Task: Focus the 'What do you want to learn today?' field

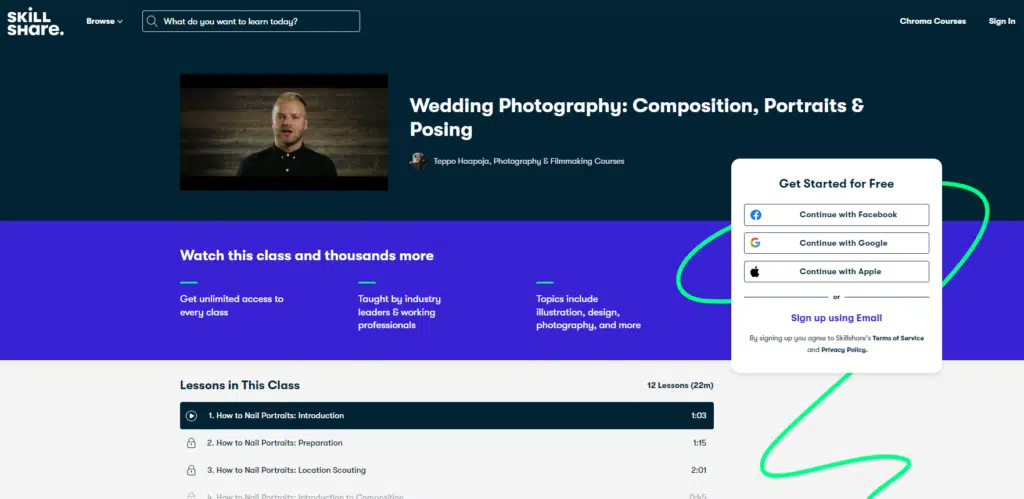Action: tap(251, 21)
